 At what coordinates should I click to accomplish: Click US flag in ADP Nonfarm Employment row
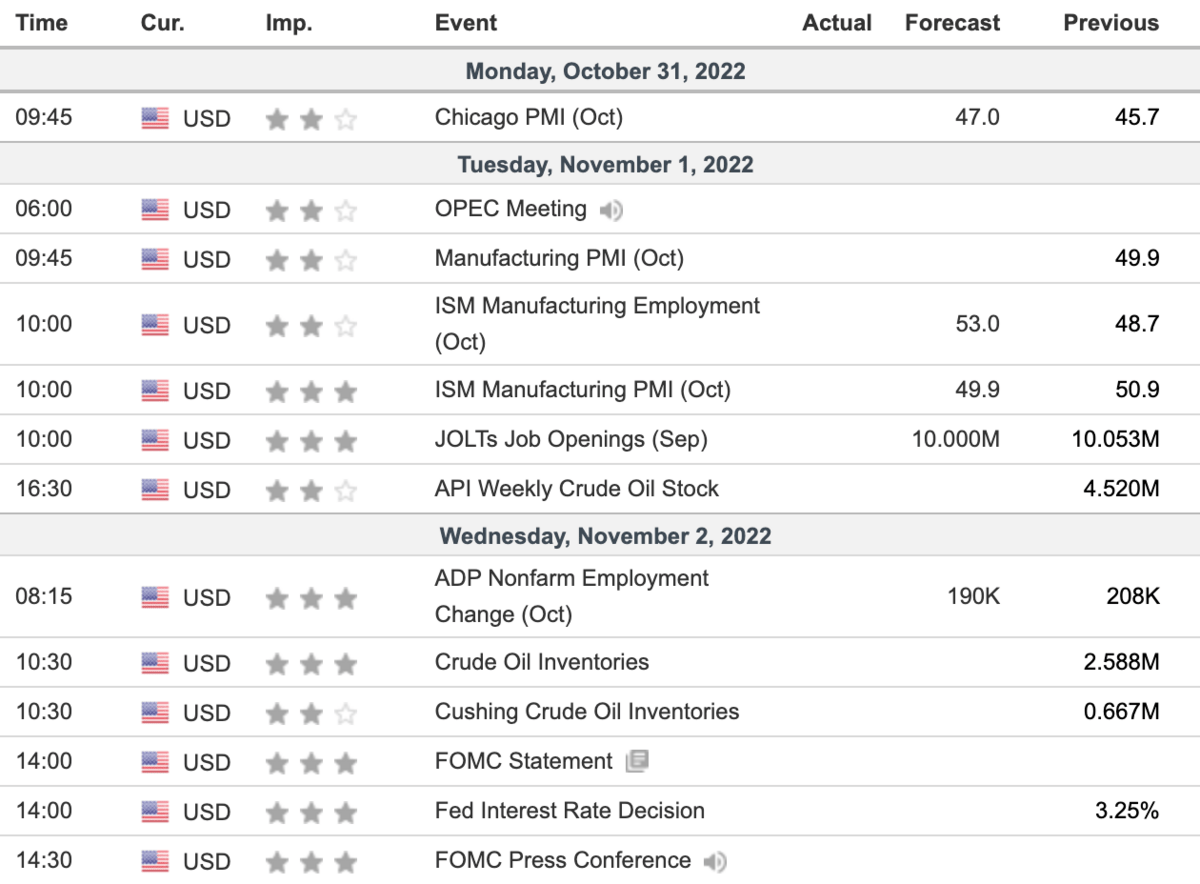pos(155,597)
